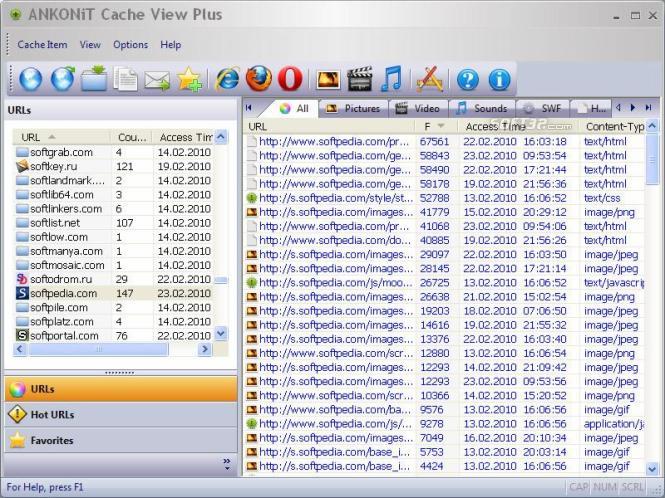Image resolution: width=665 pixels, height=498 pixels.
Task: Select the Hot URLs pane button
Action: tap(121, 414)
